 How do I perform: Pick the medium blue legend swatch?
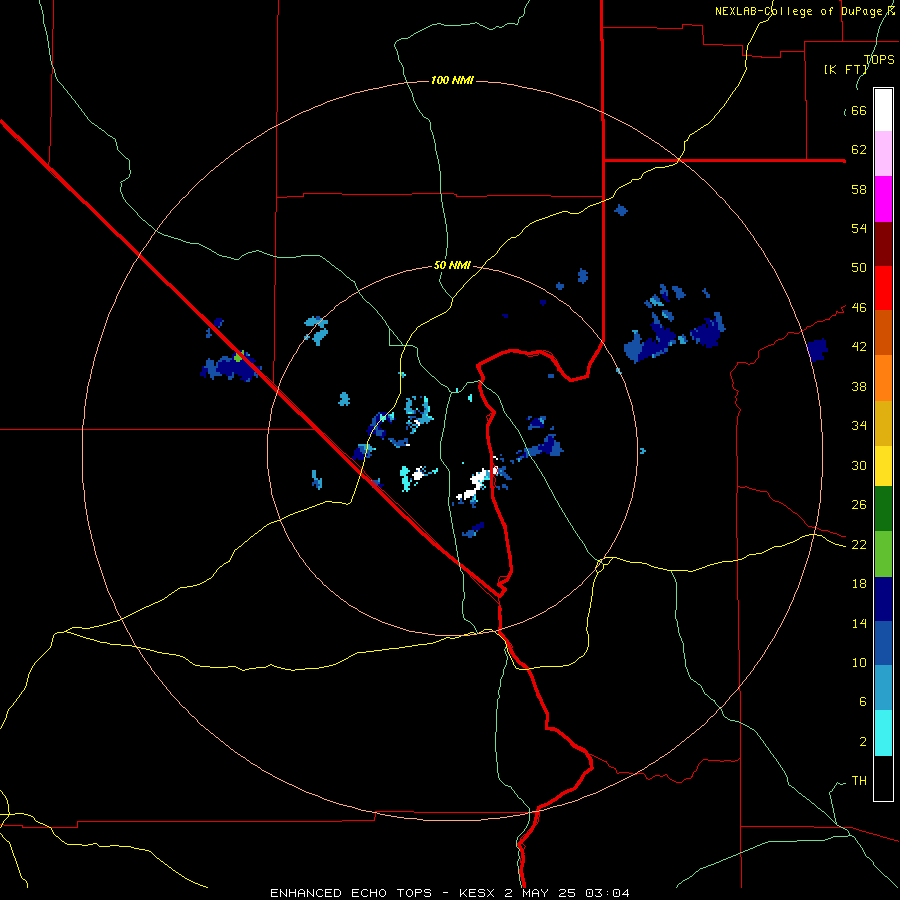[883, 643]
